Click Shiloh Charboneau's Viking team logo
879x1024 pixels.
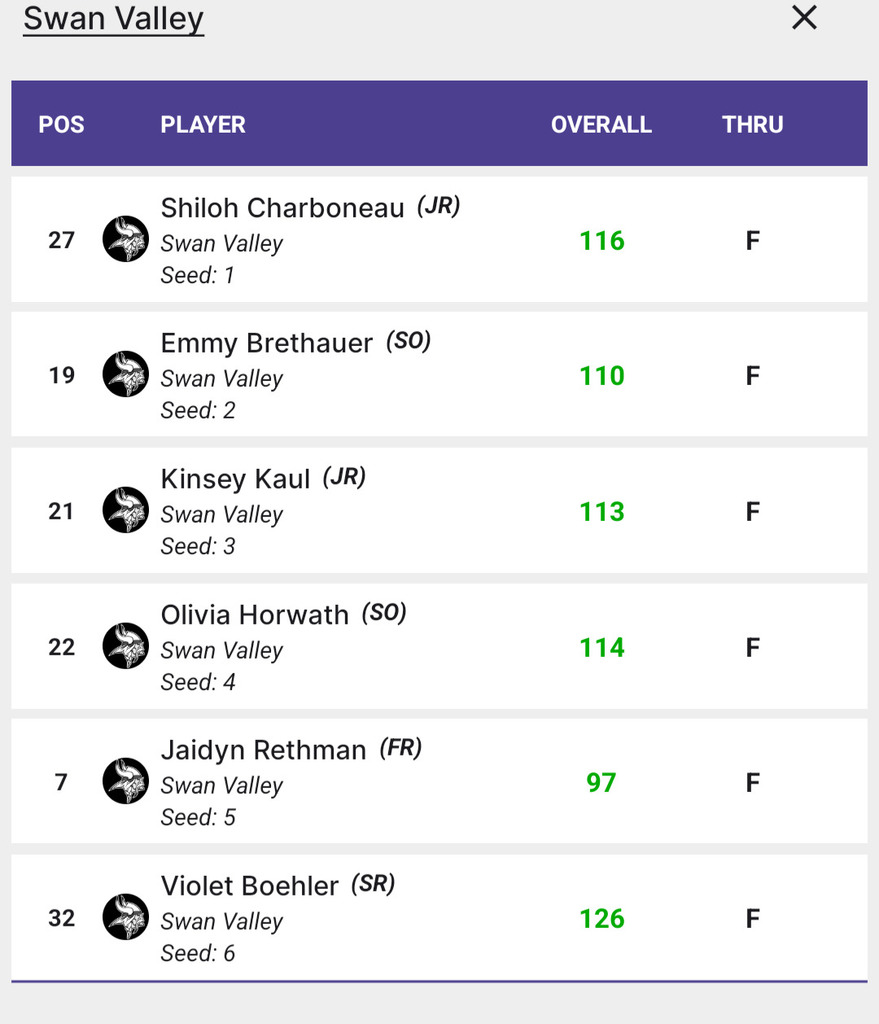[125, 240]
